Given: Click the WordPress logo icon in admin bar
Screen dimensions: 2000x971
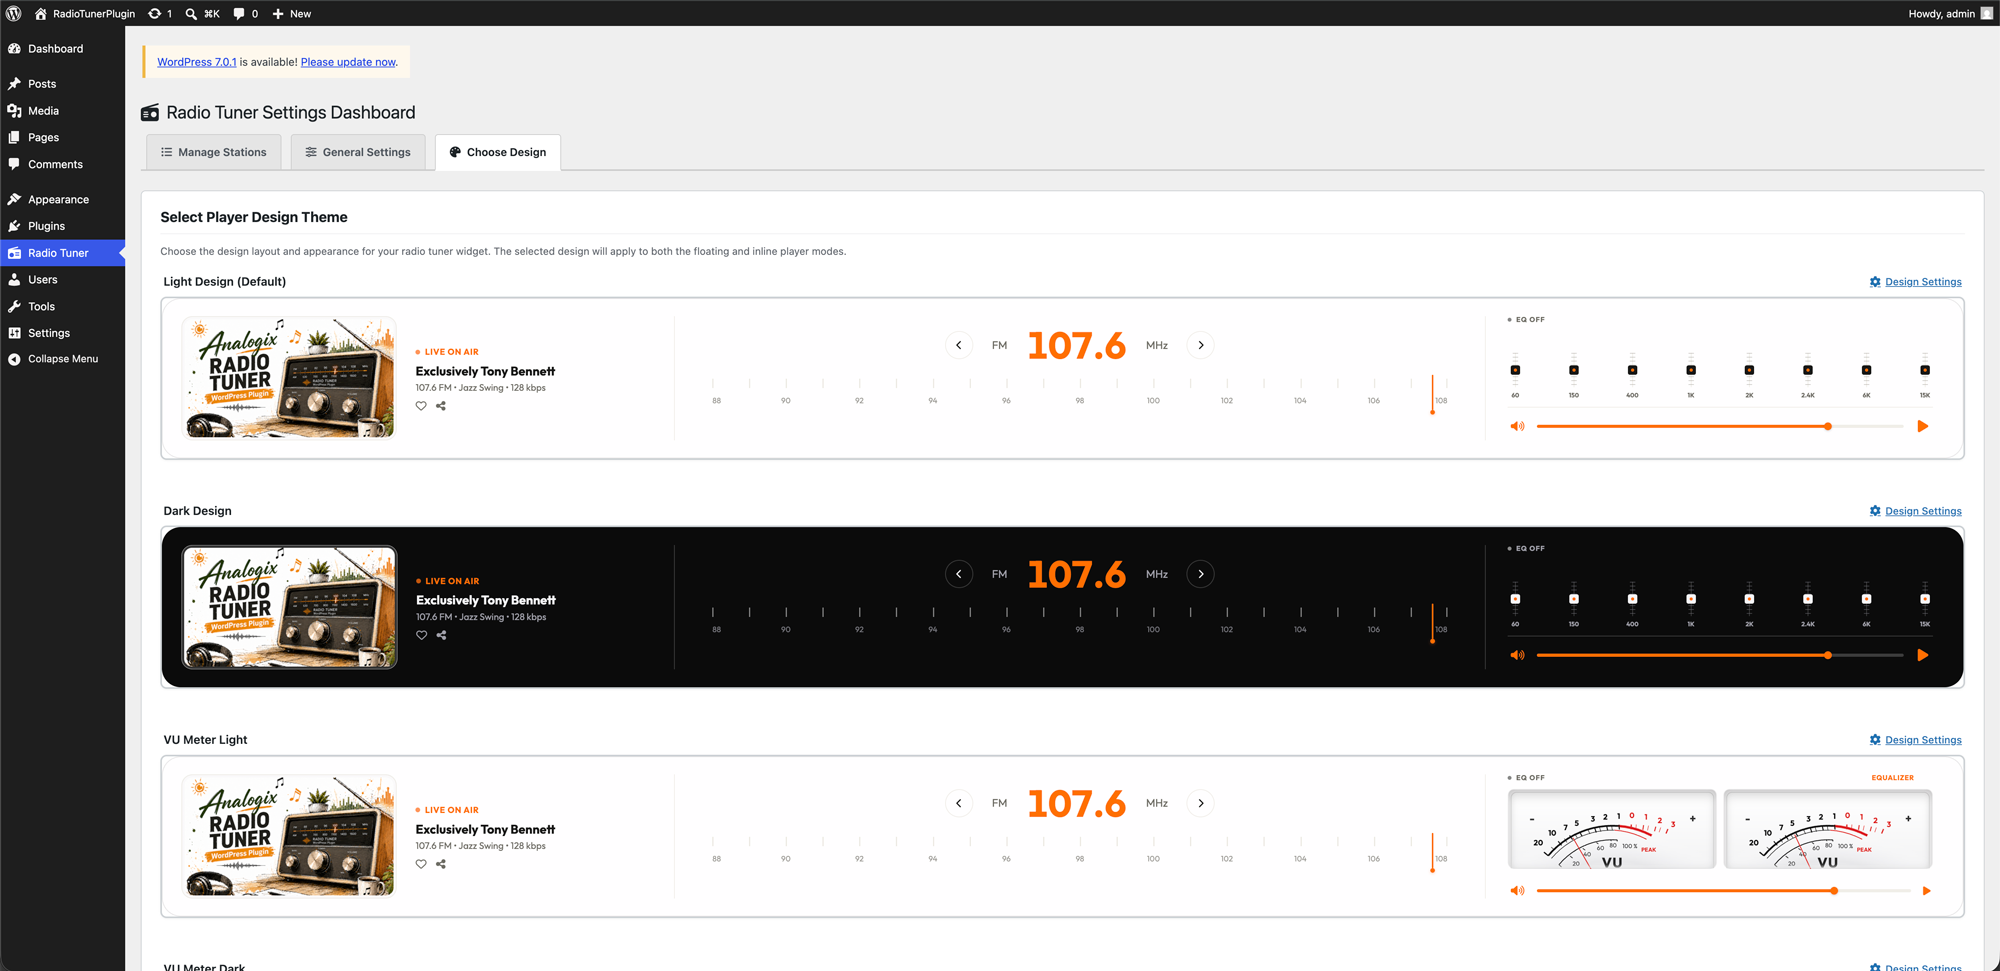Looking at the screenshot, I should coord(14,13).
